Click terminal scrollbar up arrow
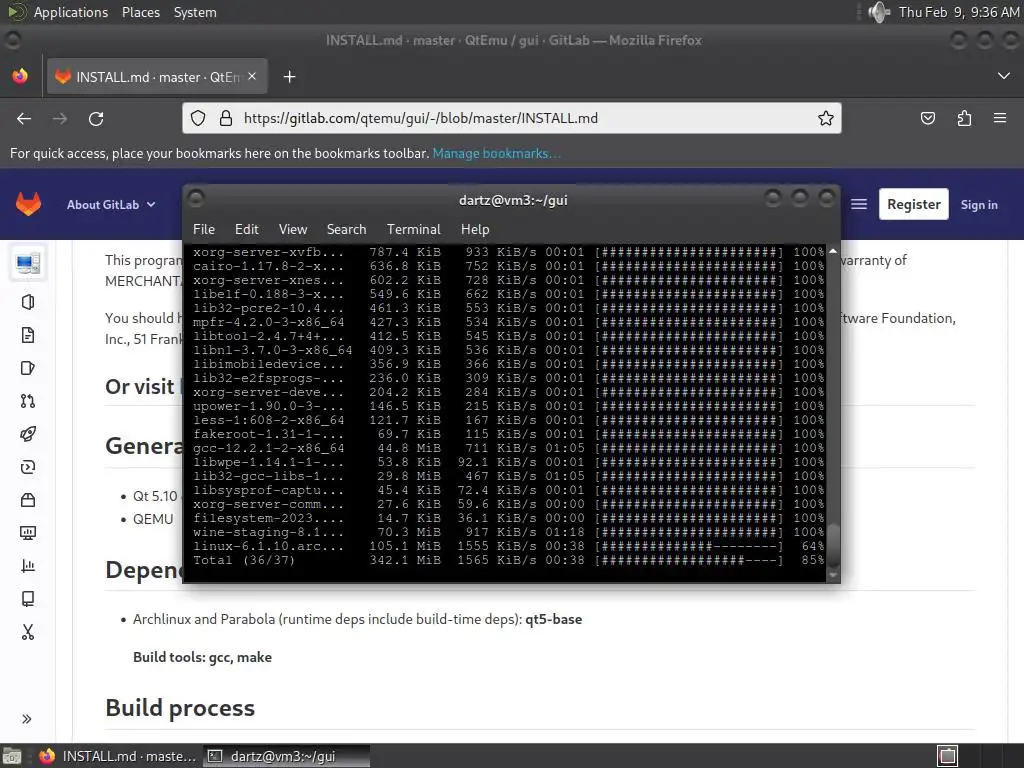The width and height of the screenshot is (1024, 768). click(833, 251)
